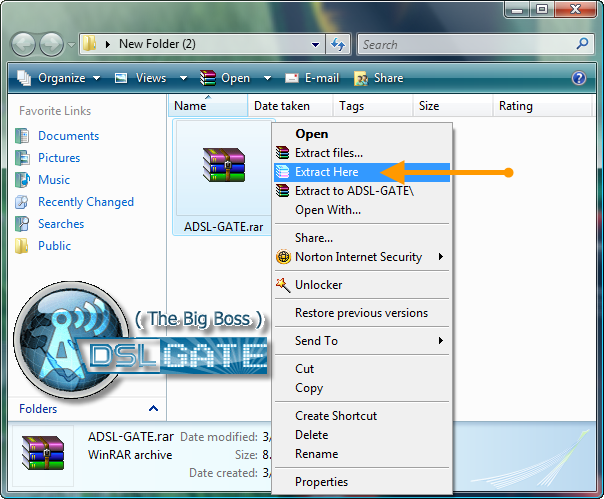The width and height of the screenshot is (604, 499).
Task: Open the Music favorite link
Action: 54,180
